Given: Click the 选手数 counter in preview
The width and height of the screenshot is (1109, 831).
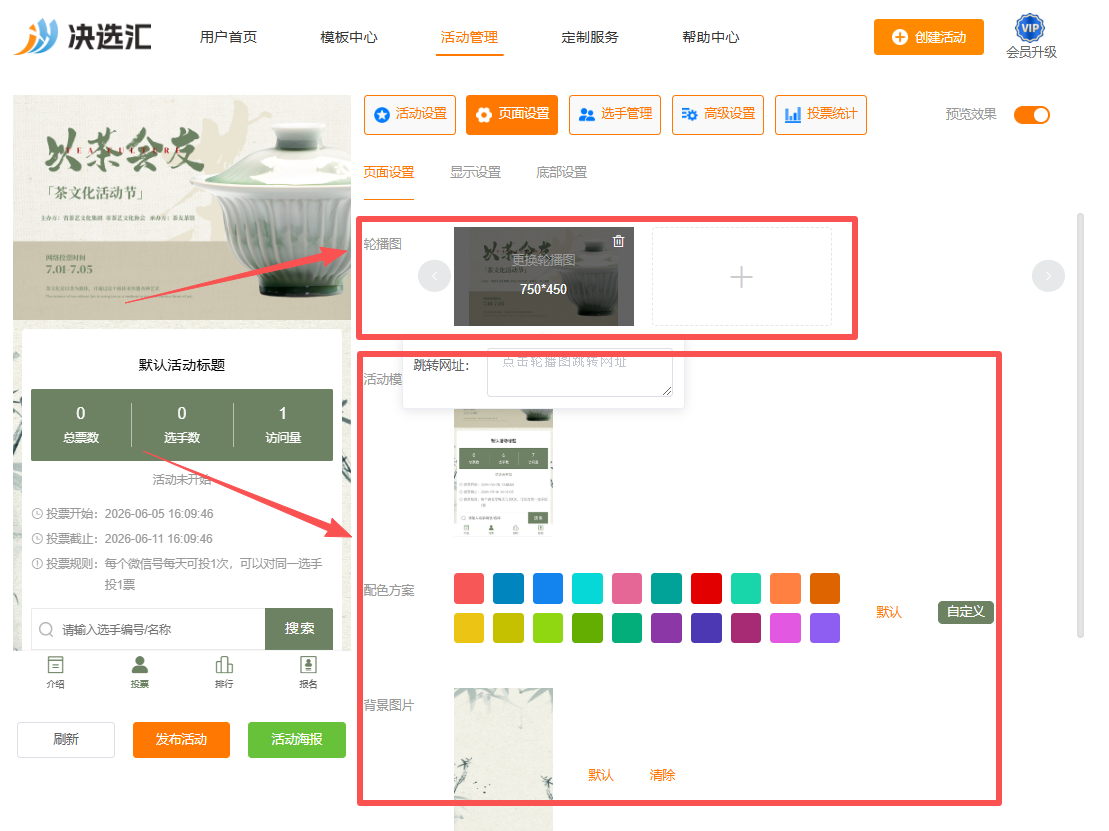Looking at the screenshot, I should tap(182, 424).
